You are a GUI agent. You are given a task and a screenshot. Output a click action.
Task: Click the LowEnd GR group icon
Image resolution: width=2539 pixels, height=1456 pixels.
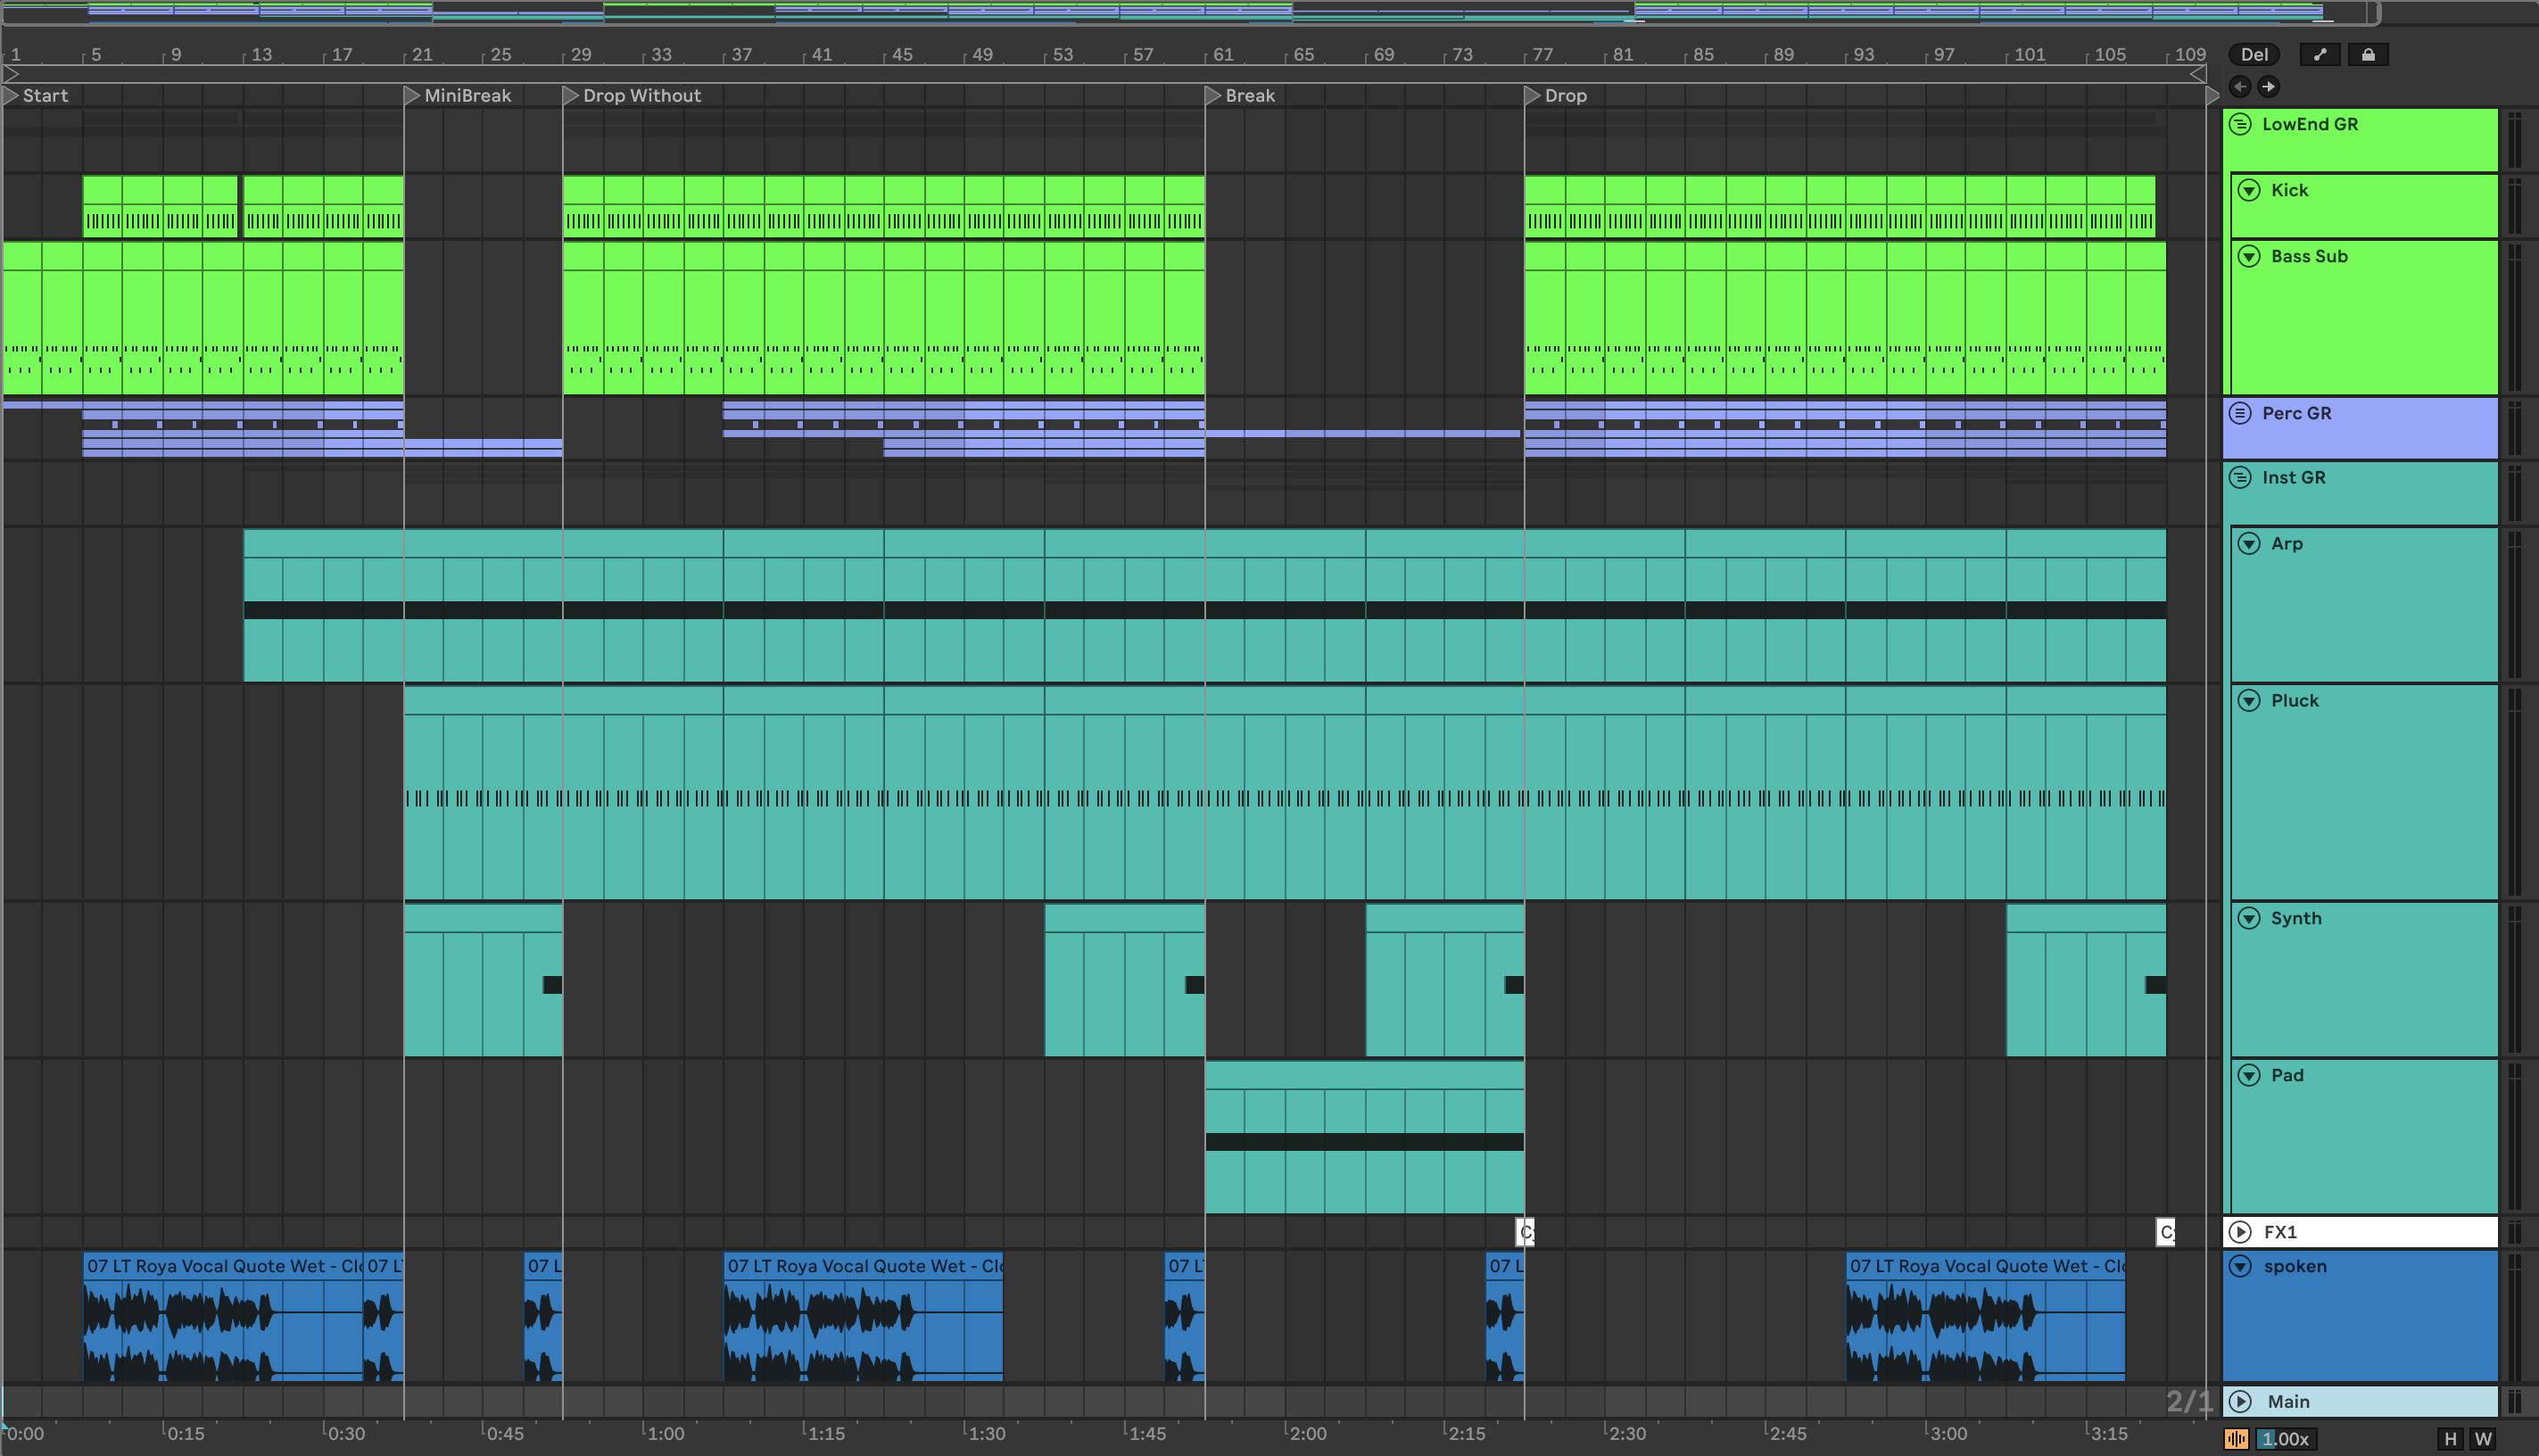click(2241, 124)
